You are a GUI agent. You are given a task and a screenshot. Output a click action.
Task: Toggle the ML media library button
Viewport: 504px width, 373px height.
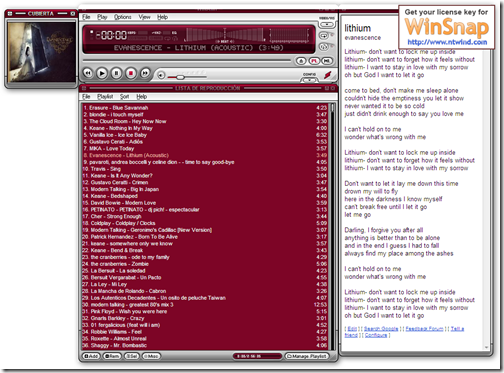pyautogui.click(x=327, y=61)
